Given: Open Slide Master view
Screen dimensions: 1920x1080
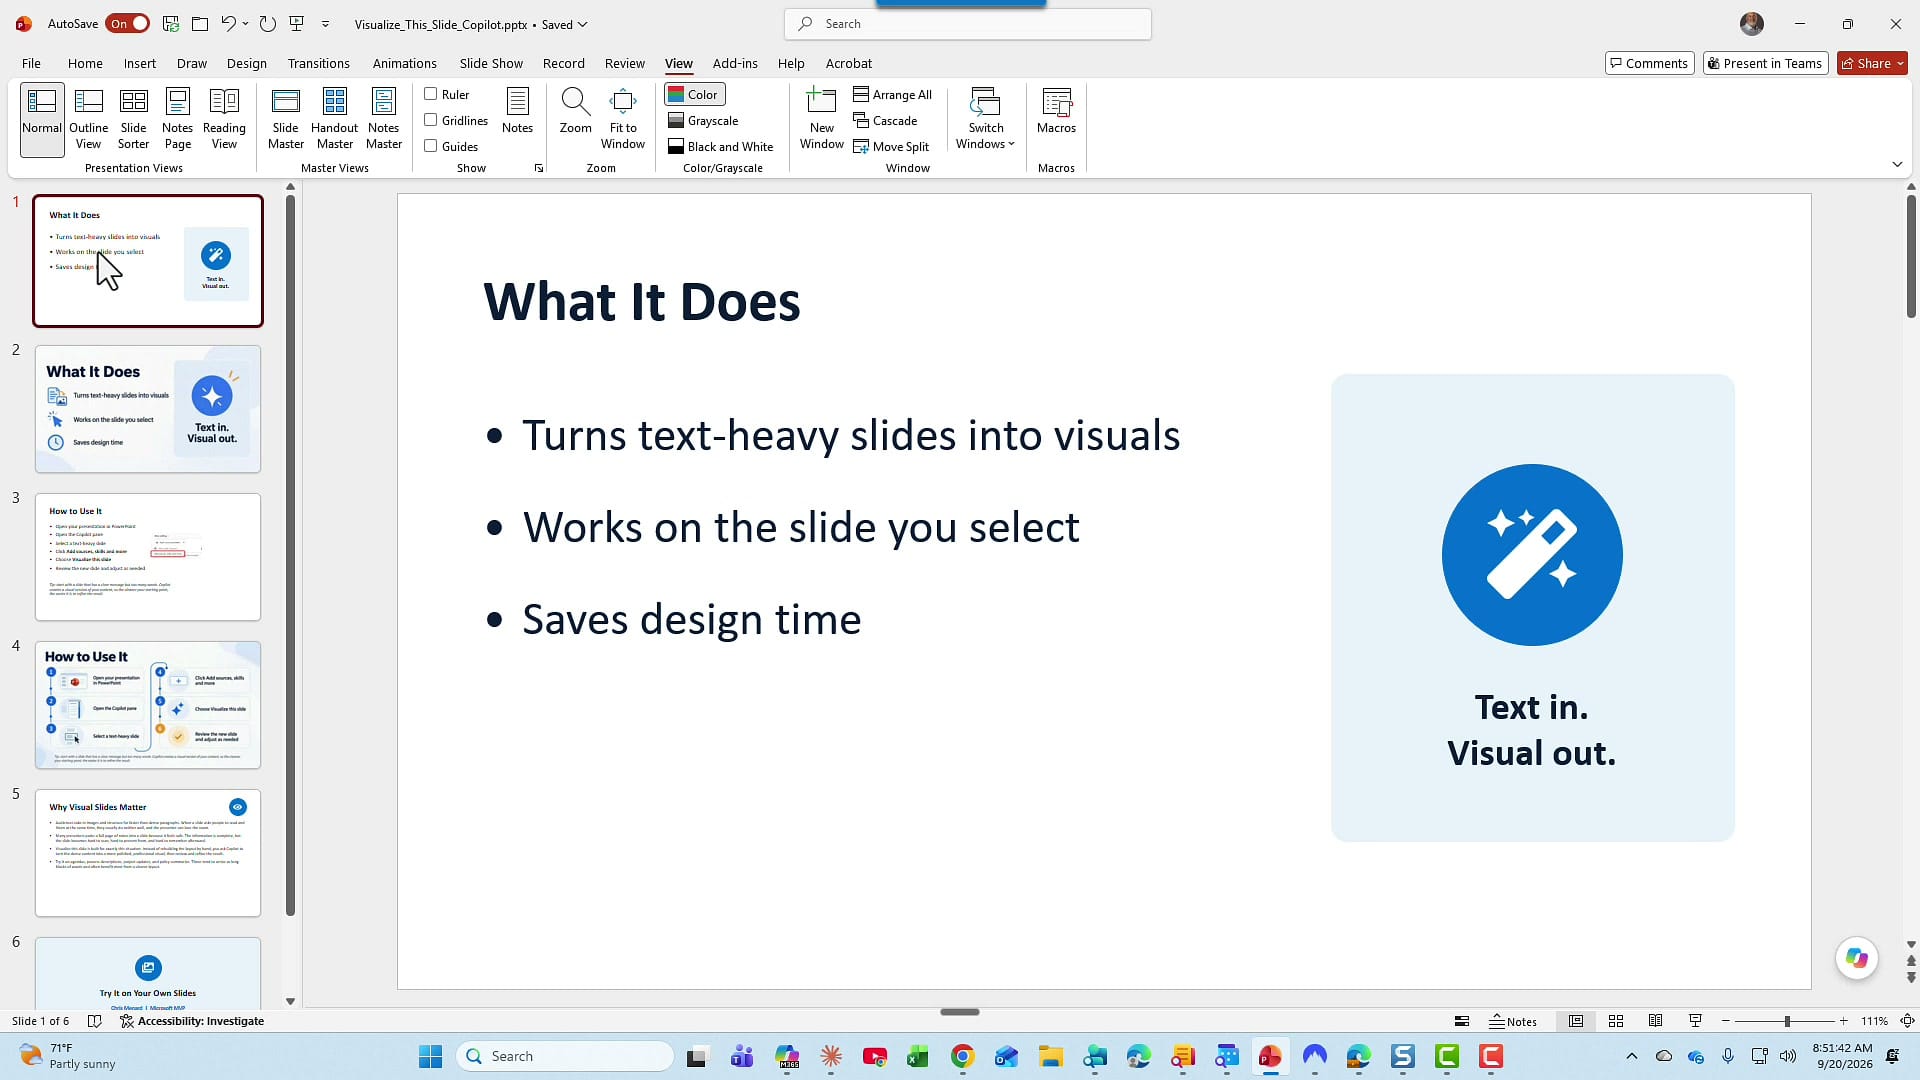Looking at the screenshot, I should tap(285, 119).
